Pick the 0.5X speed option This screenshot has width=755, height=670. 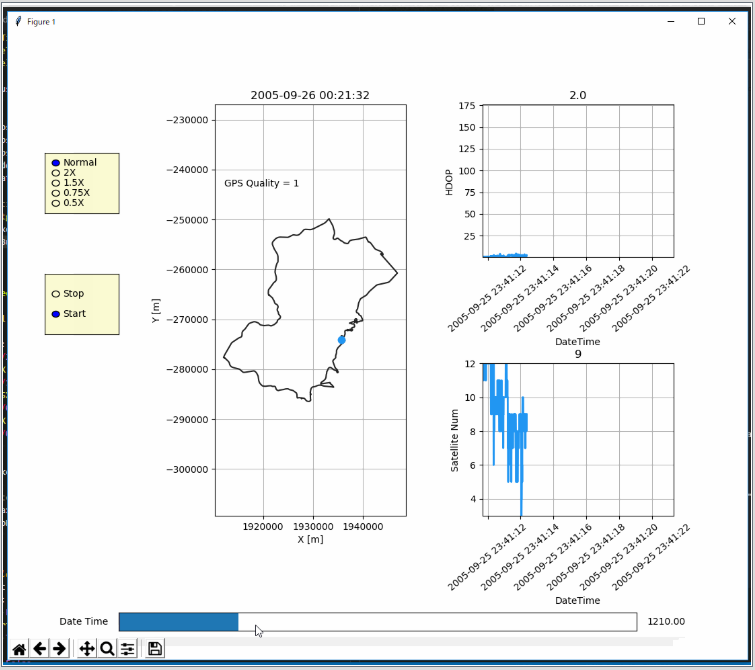click(x=56, y=203)
